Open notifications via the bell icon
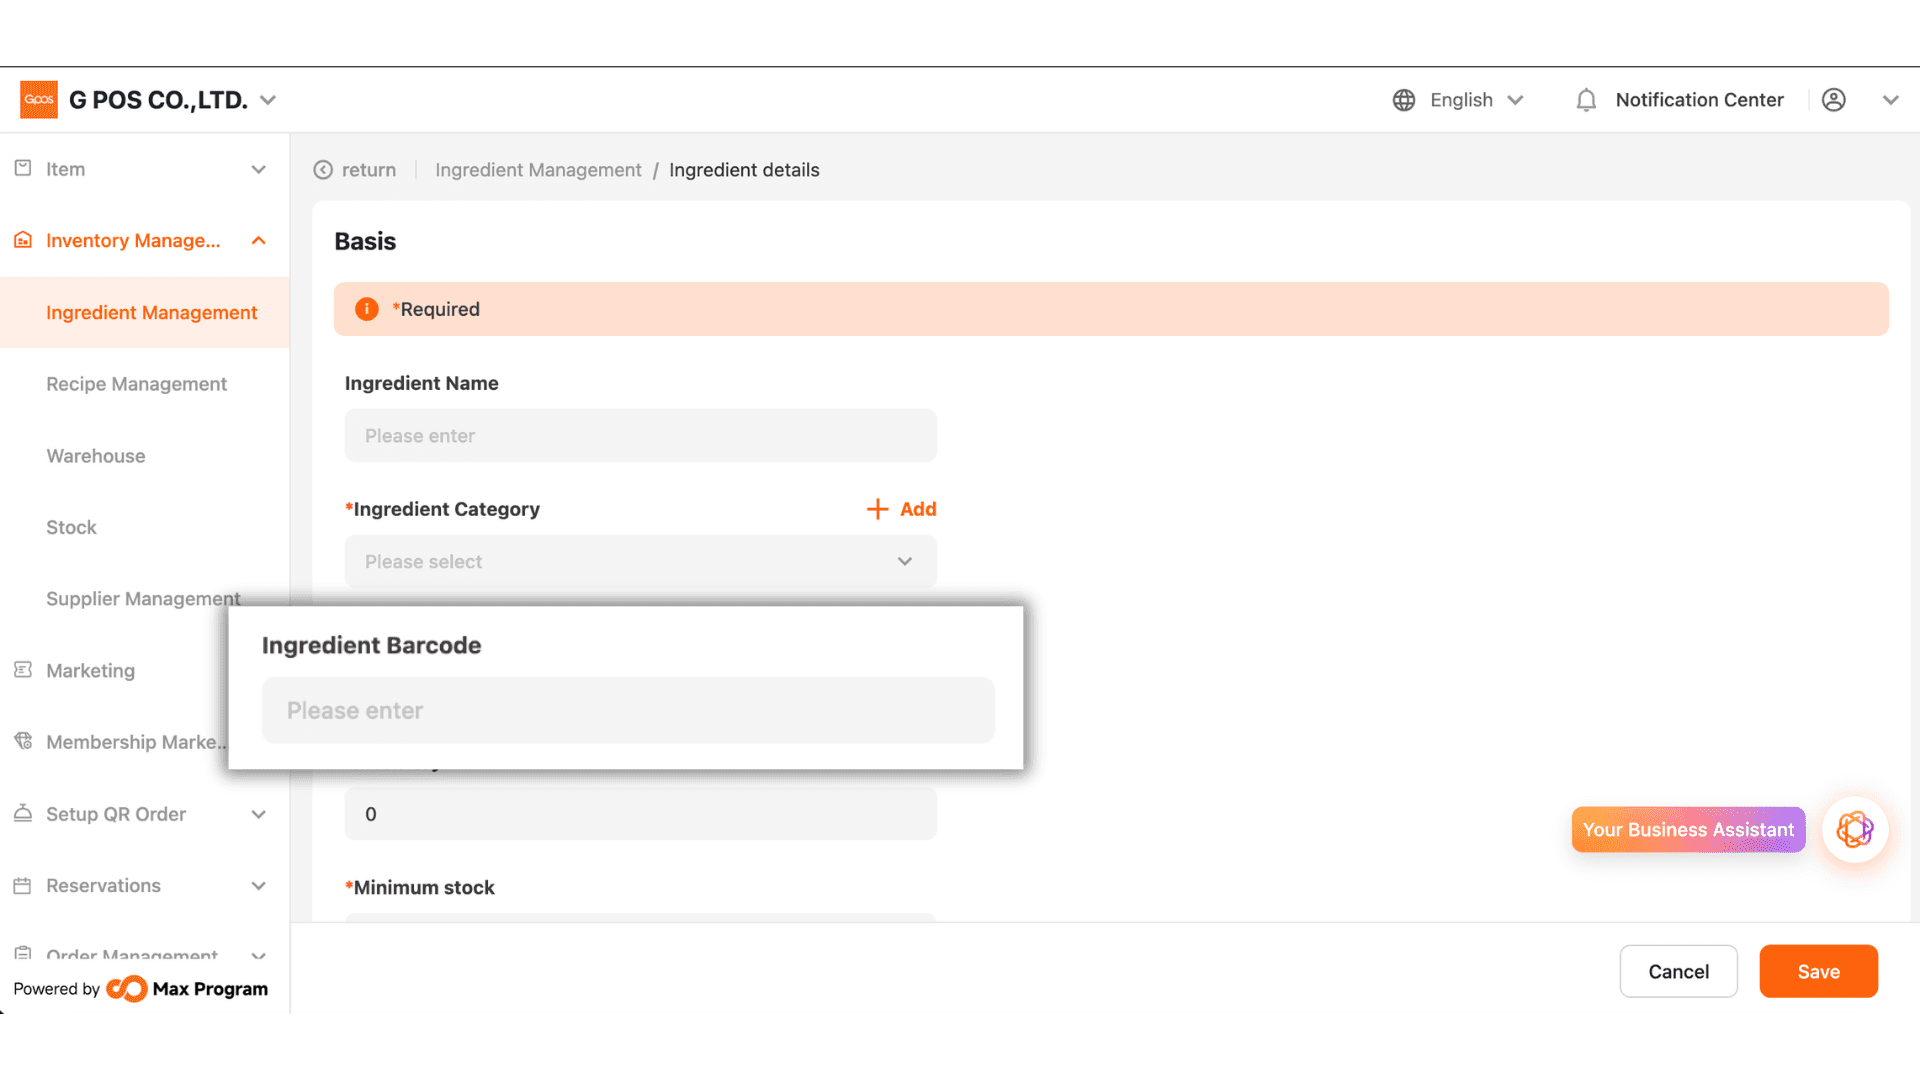Viewport: 1920px width, 1080px height. point(1586,100)
